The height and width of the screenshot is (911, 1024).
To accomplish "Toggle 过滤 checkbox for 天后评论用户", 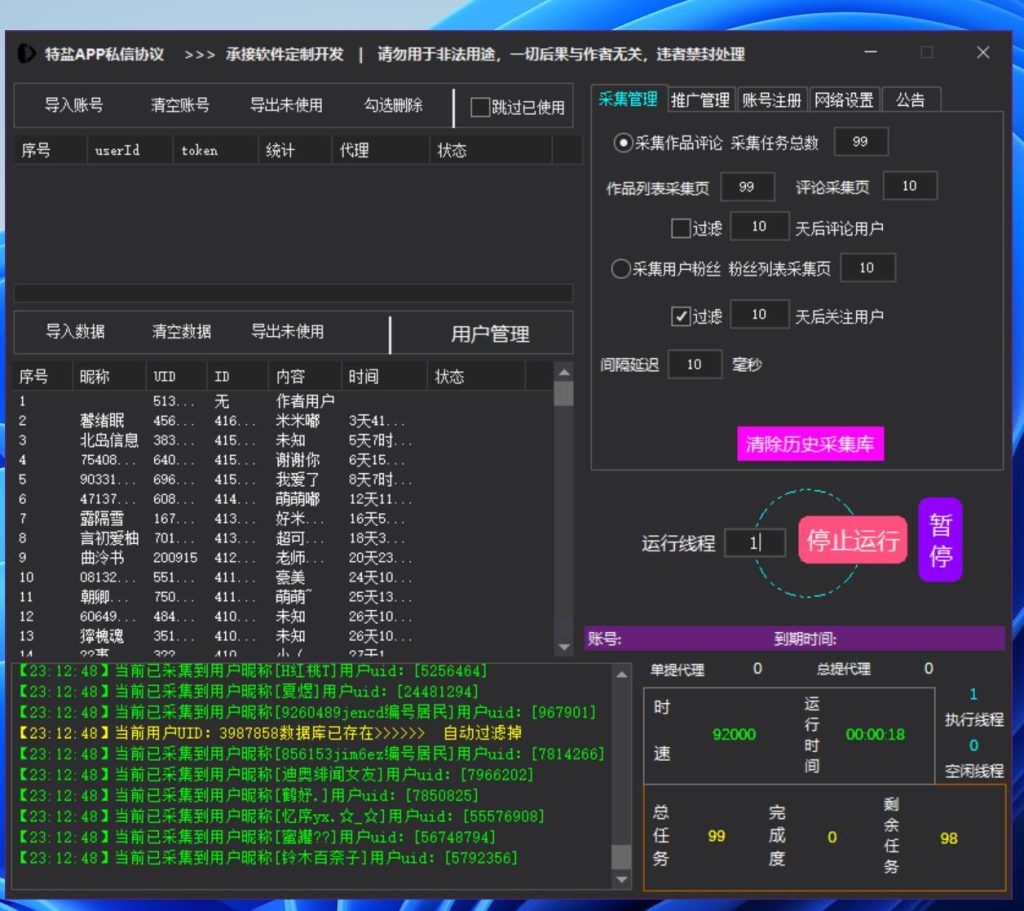I will click(680, 228).
